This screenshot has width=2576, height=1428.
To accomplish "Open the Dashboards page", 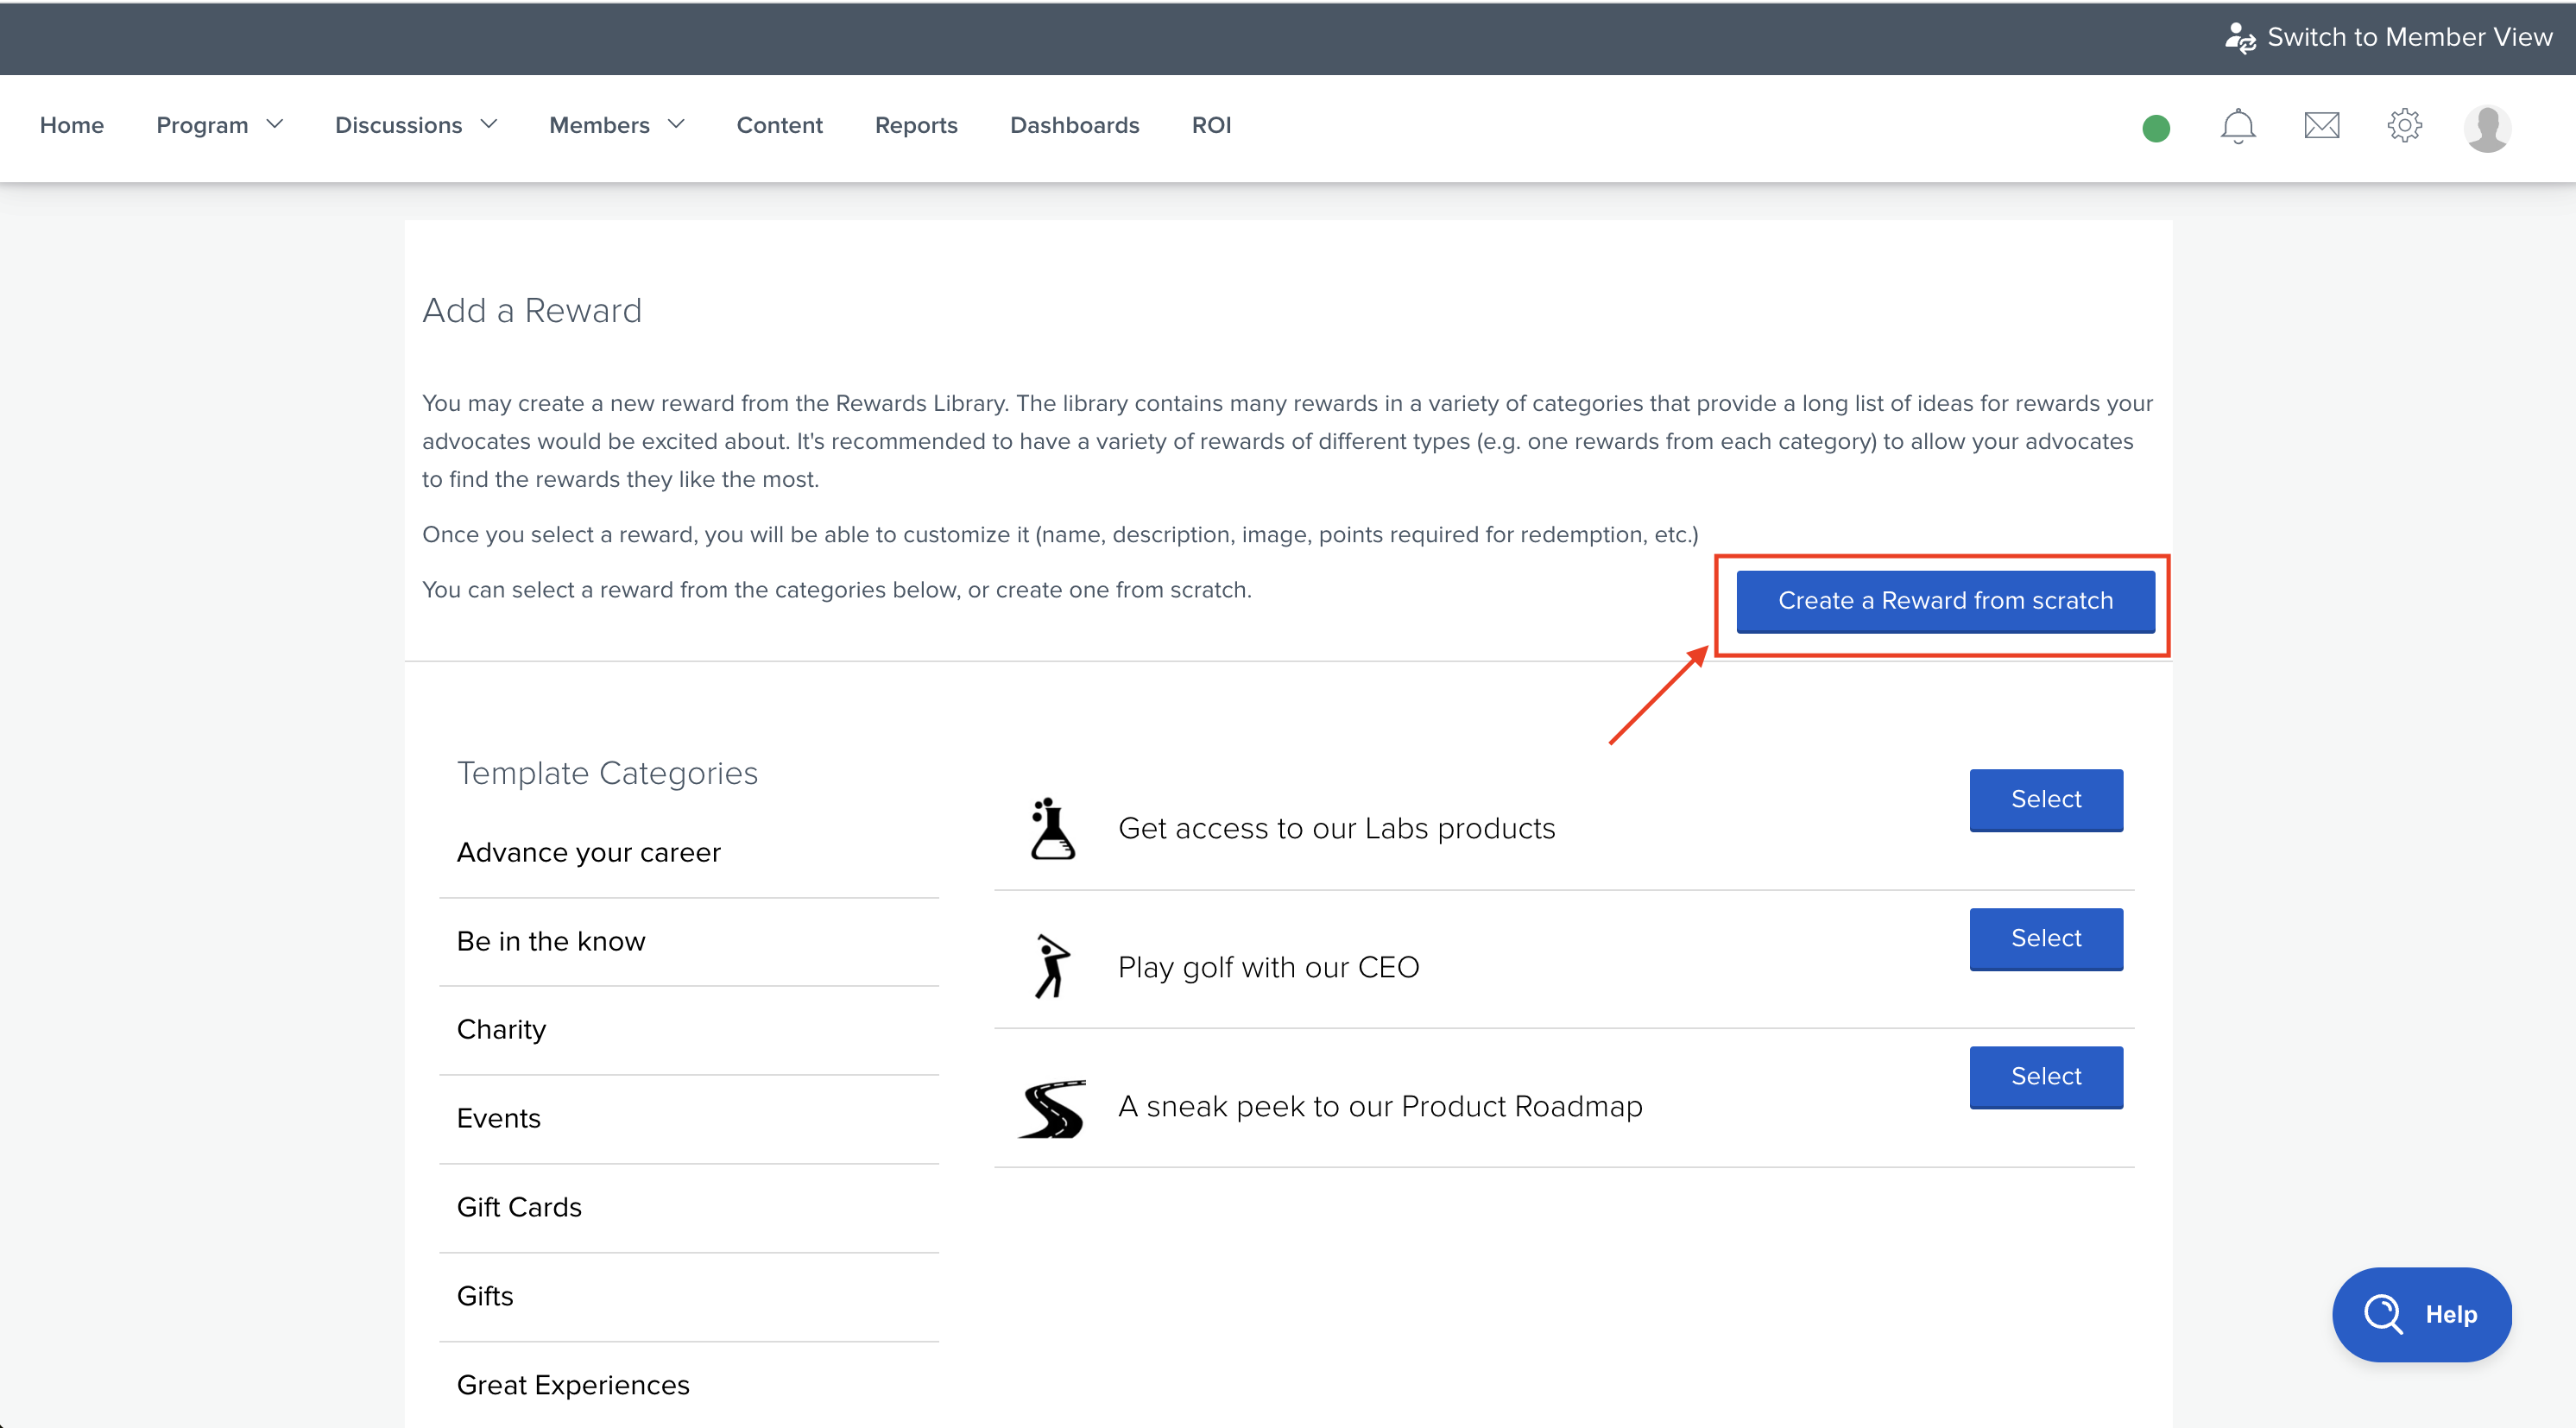I will click(1074, 125).
